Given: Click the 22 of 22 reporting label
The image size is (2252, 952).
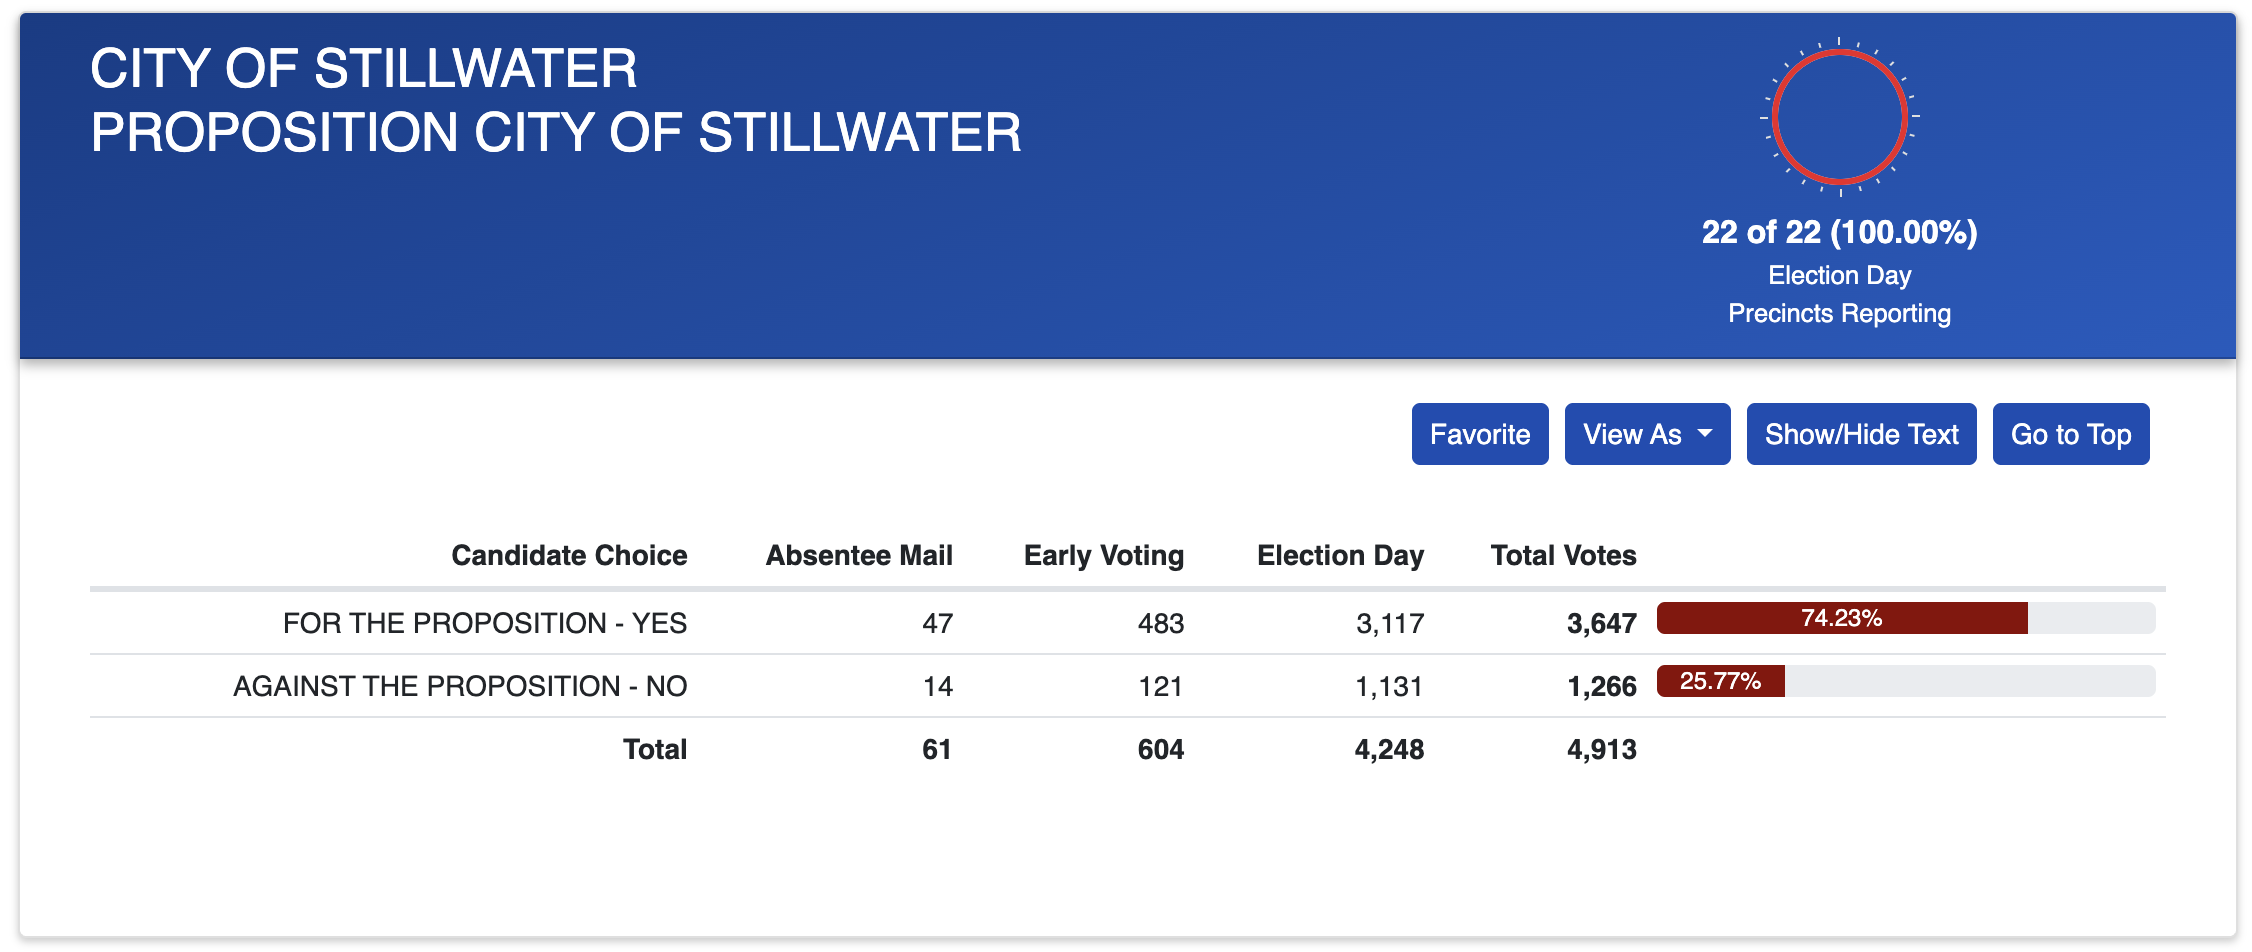Looking at the screenshot, I should point(1840,231).
